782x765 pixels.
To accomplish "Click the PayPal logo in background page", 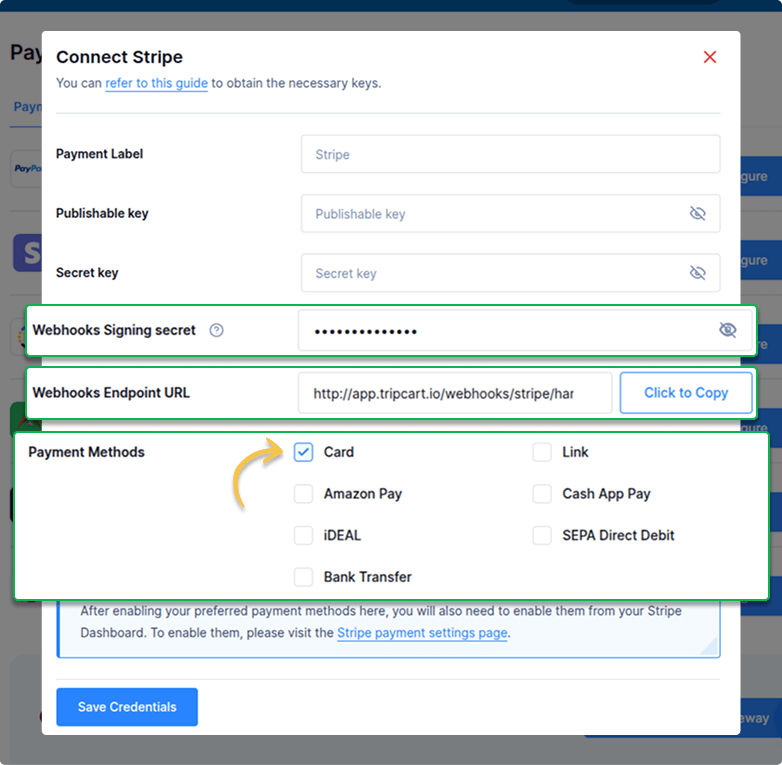I will pos(27,169).
